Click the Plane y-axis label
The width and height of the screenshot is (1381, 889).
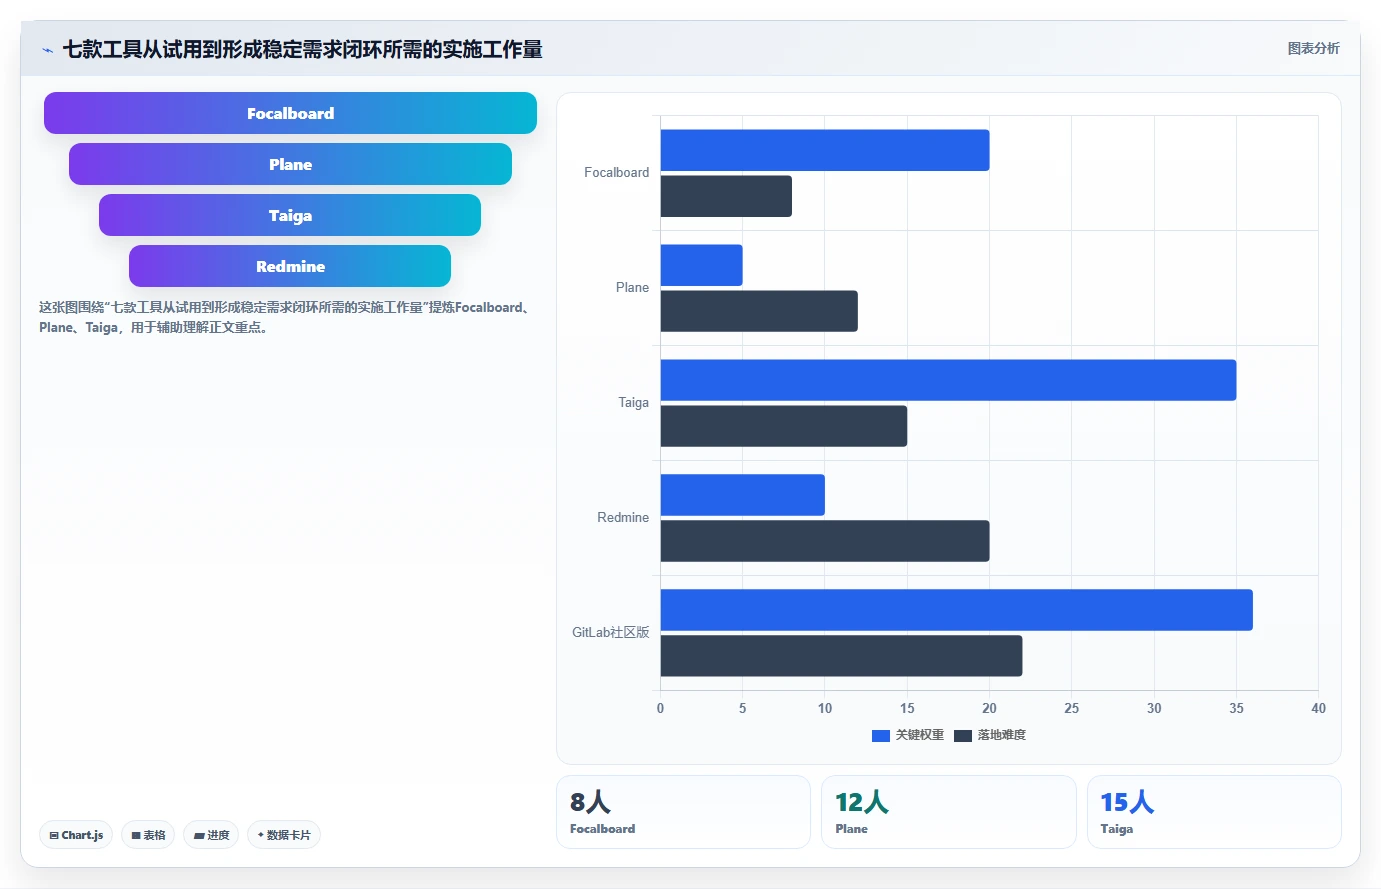[632, 288]
